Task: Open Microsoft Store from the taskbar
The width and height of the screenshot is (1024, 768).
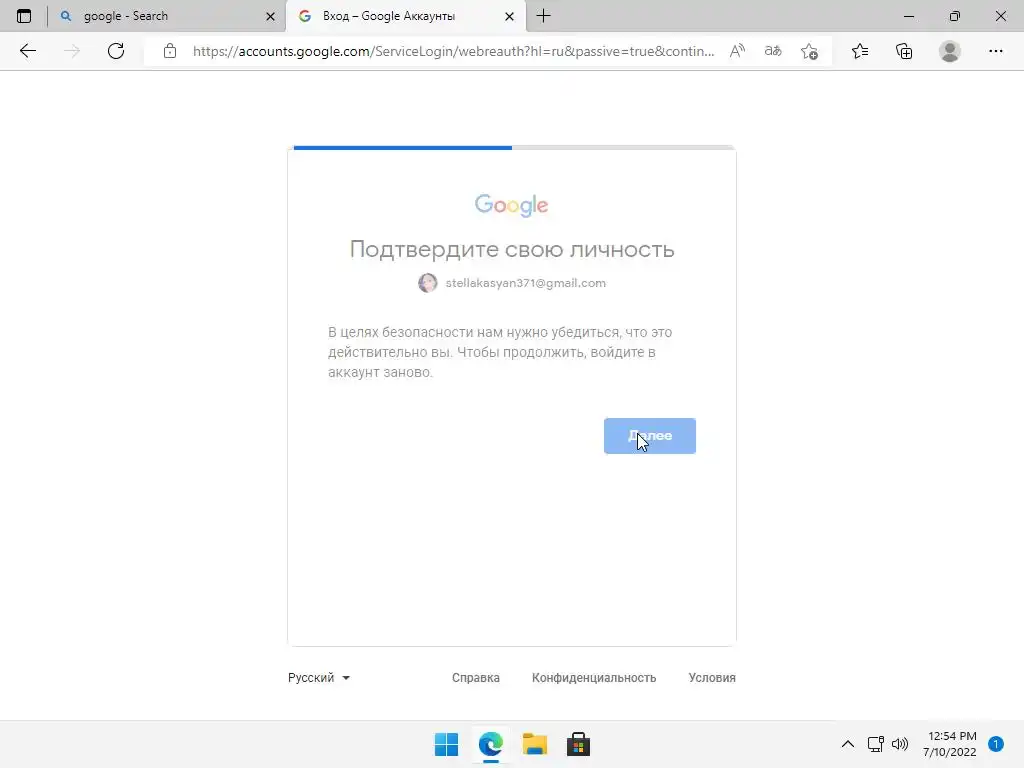Action: [578, 744]
